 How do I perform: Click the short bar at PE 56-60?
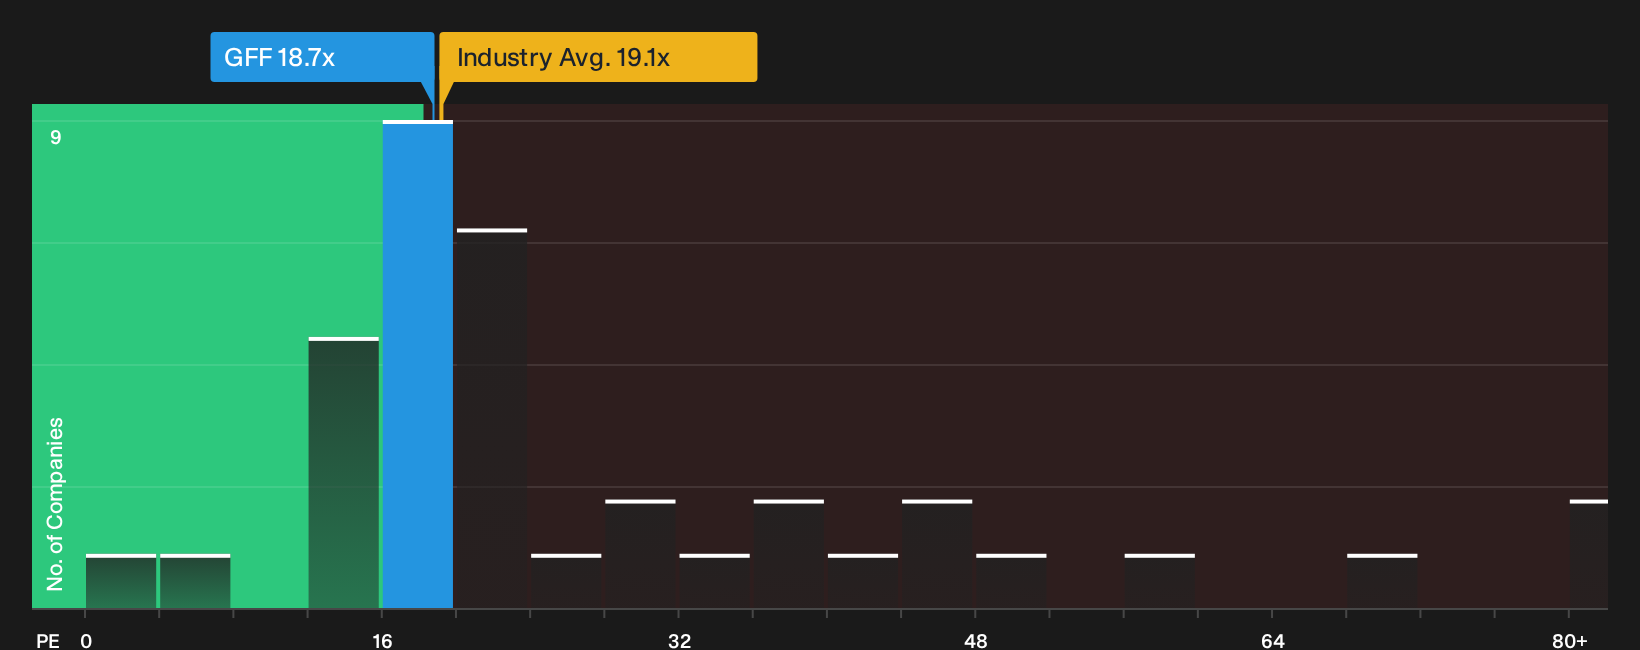[1160, 581]
